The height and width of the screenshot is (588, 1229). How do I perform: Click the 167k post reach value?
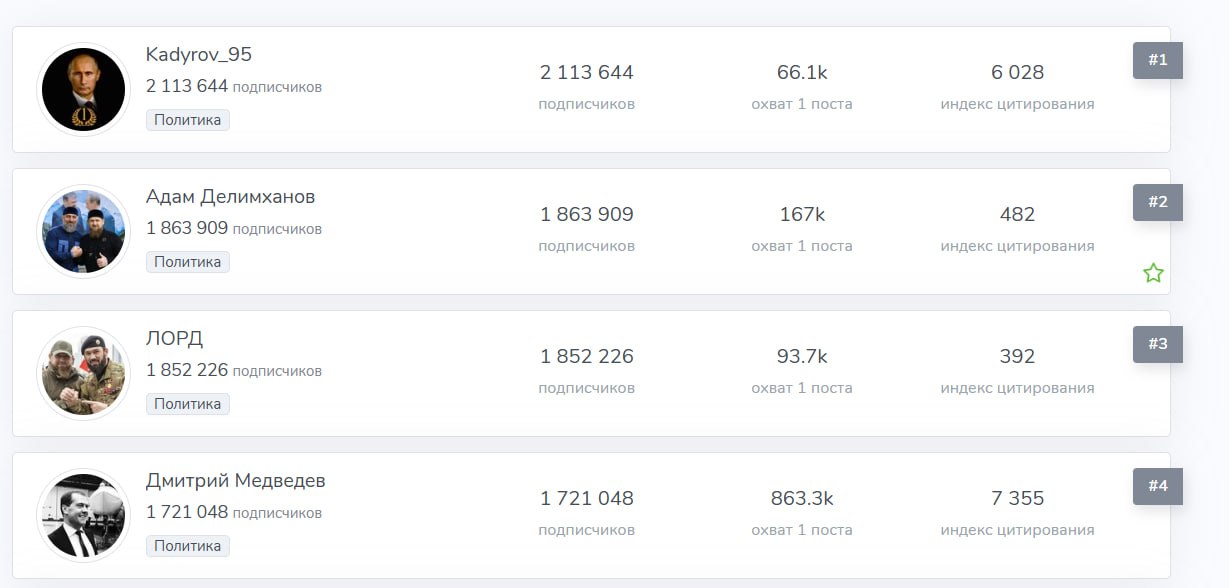[x=802, y=215]
